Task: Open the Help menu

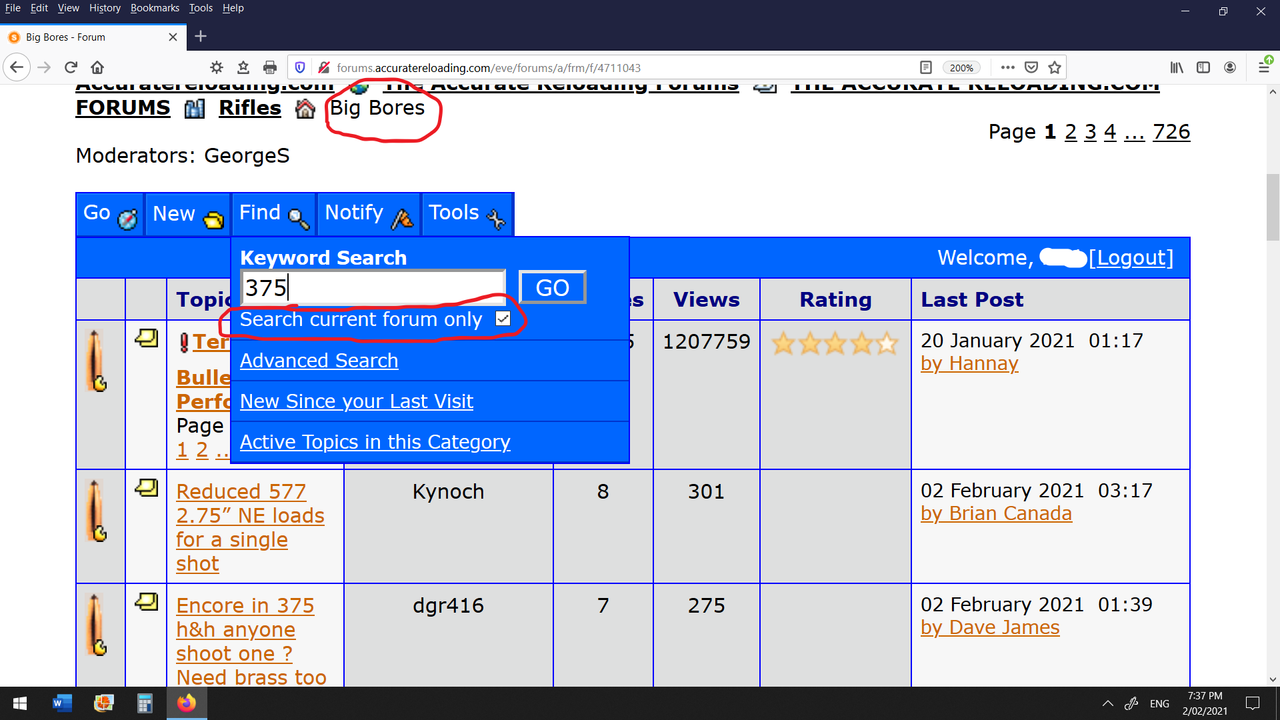Action: click(x=233, y=8)
